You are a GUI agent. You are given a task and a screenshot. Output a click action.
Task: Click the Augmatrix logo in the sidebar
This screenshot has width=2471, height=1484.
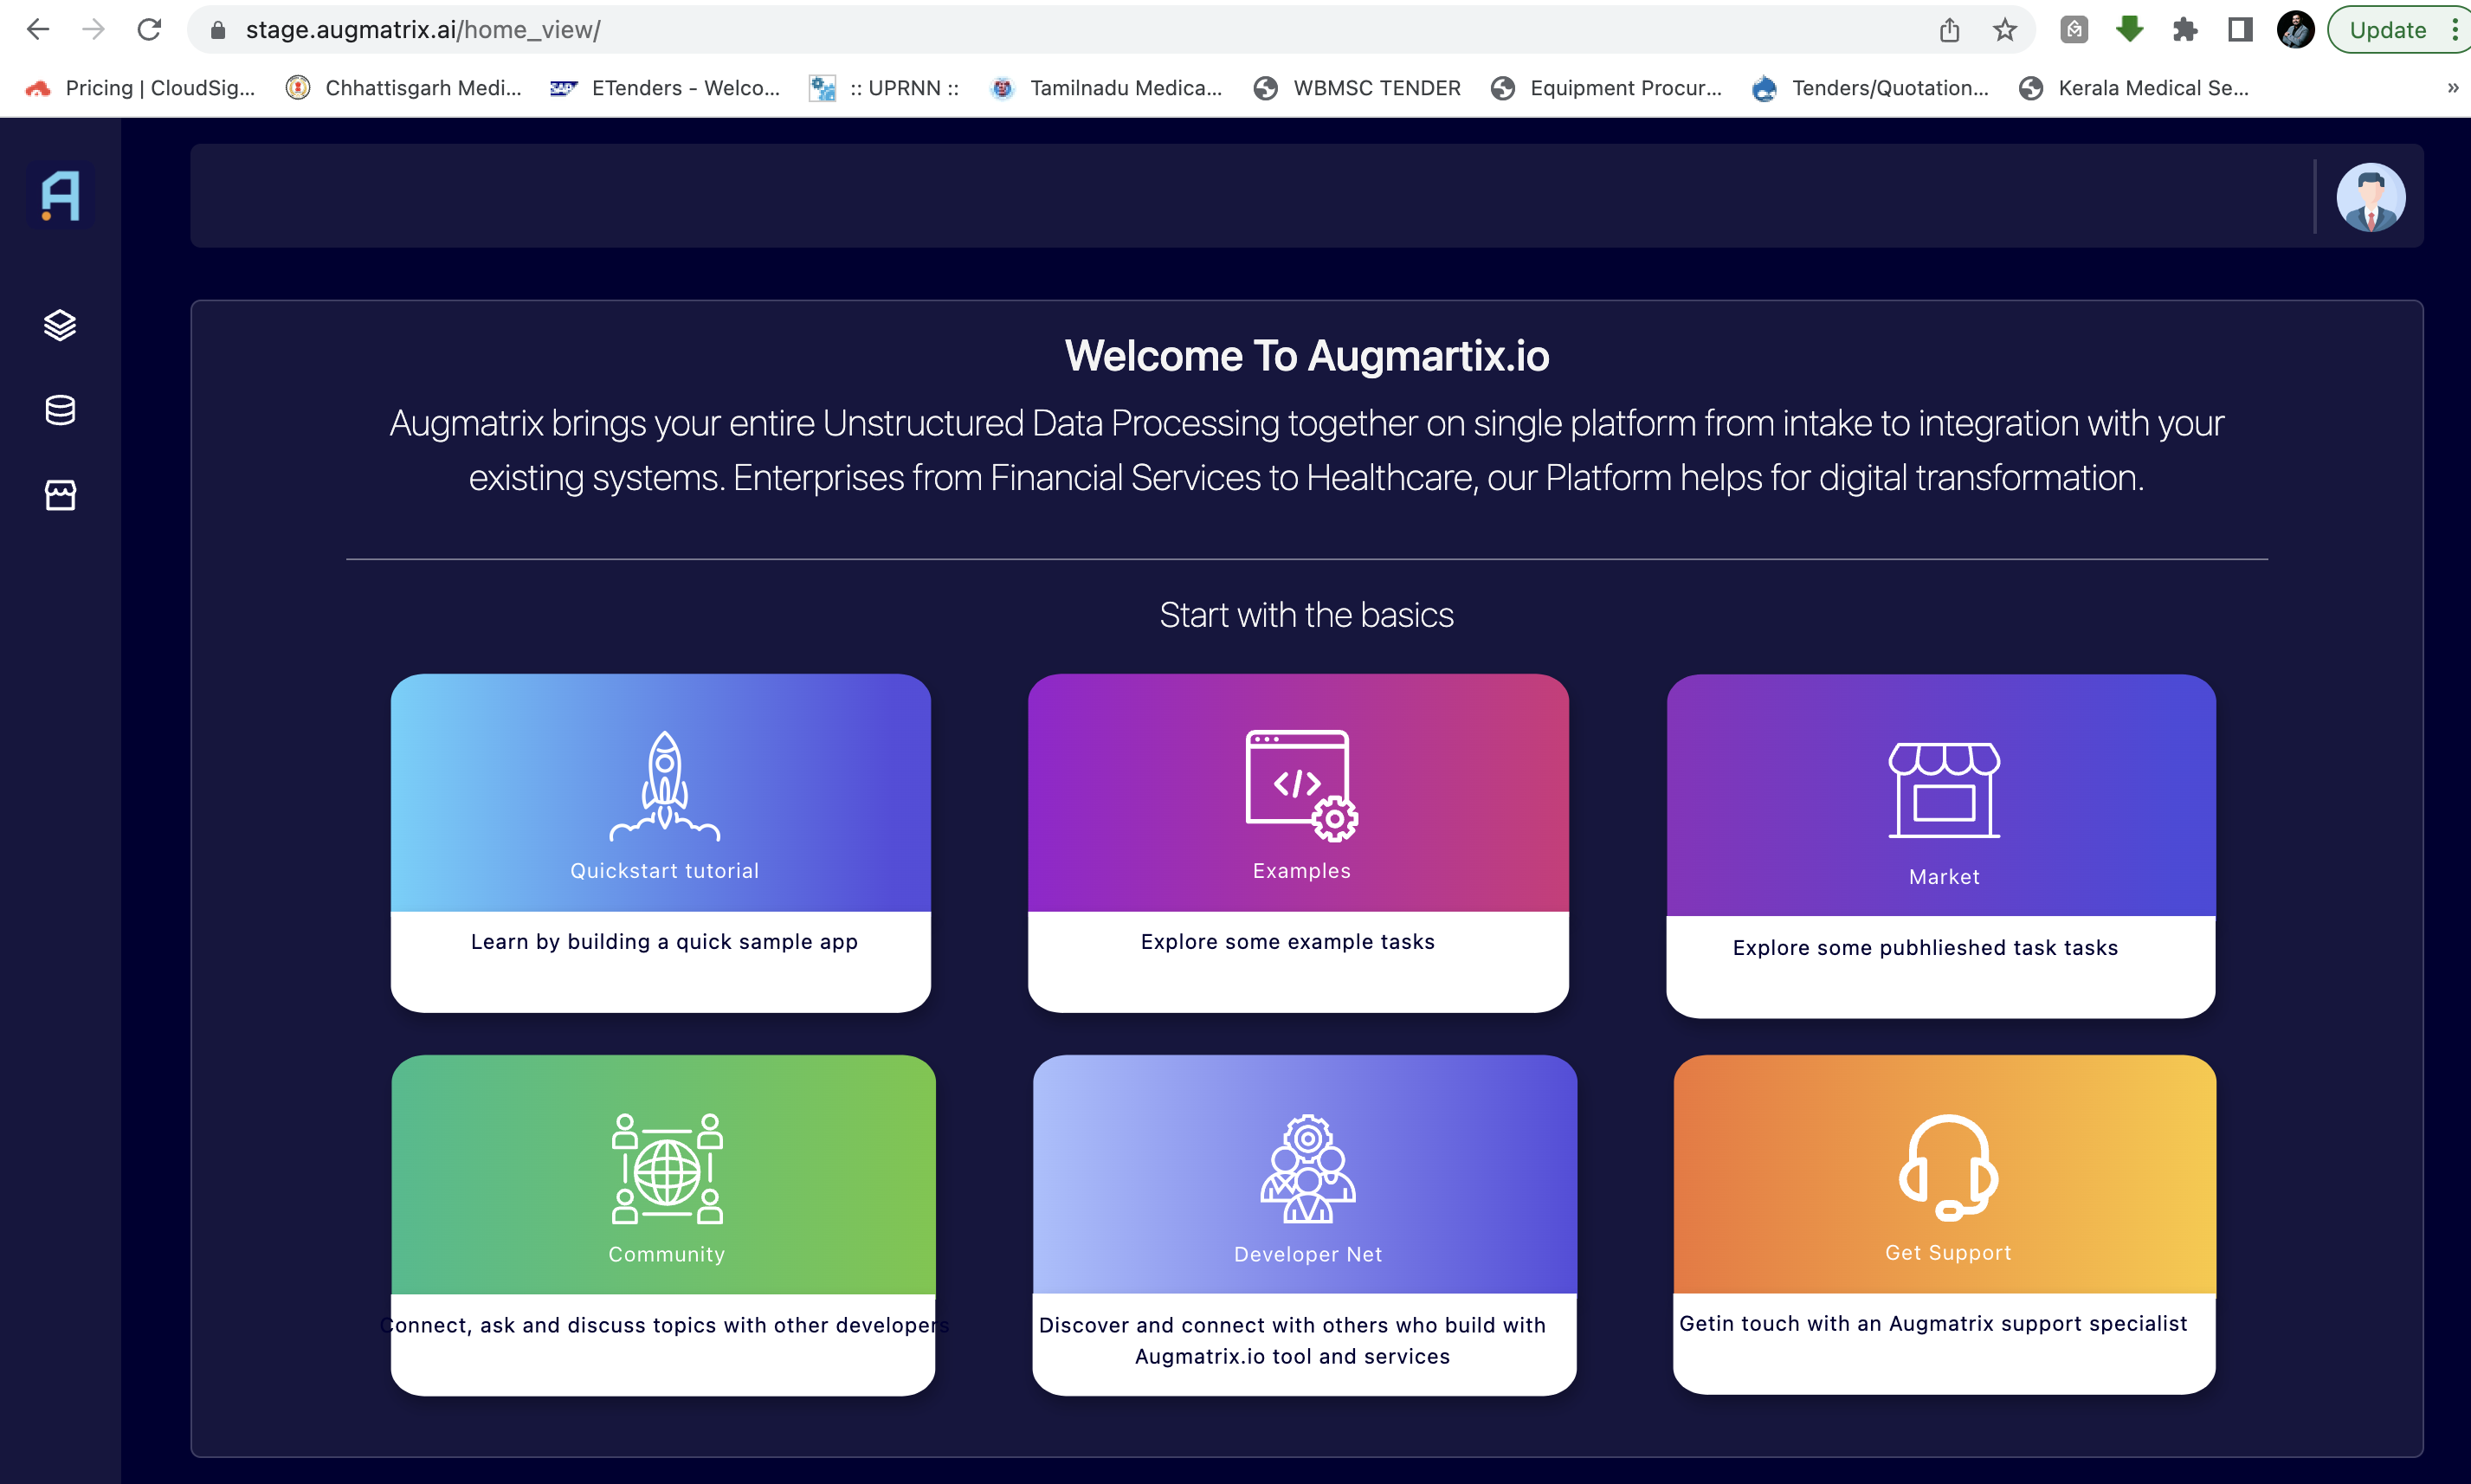tap(59, 196)
